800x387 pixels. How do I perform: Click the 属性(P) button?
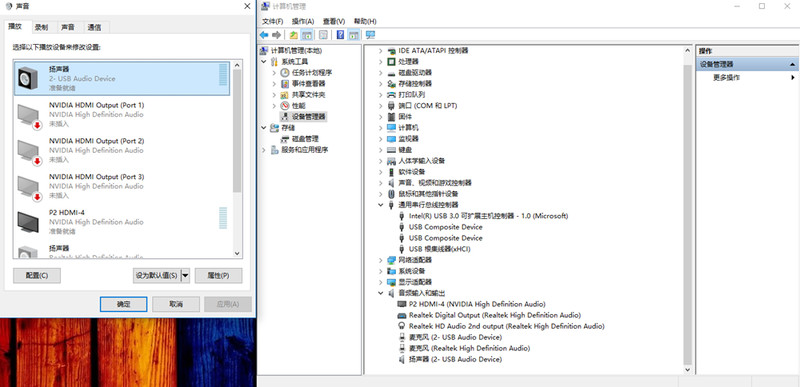[218, 276]
